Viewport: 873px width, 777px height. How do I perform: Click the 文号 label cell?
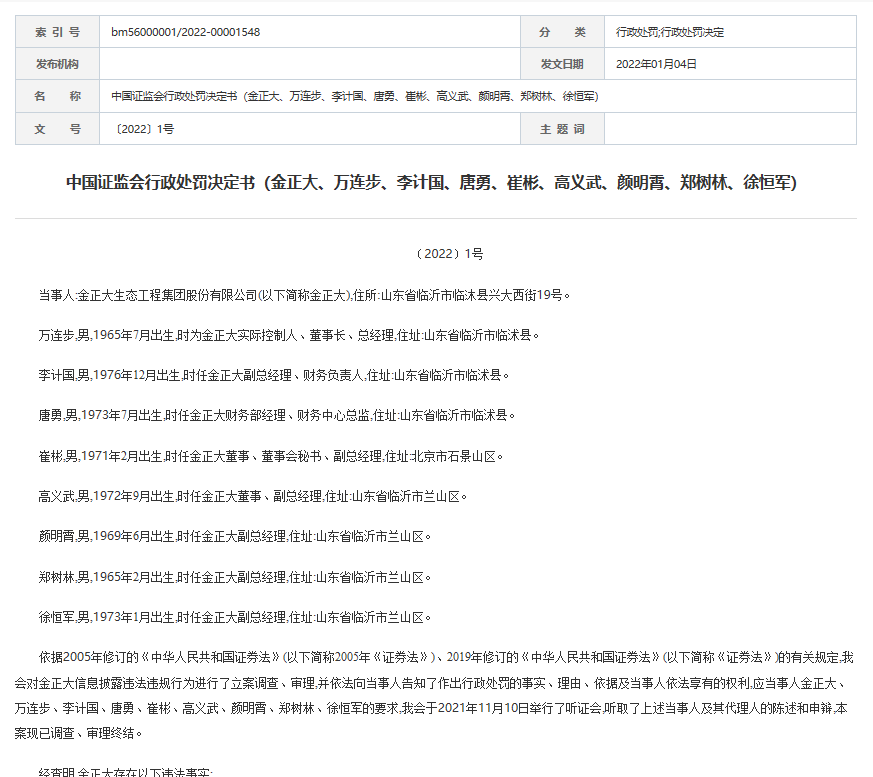(x=57, y=129)
